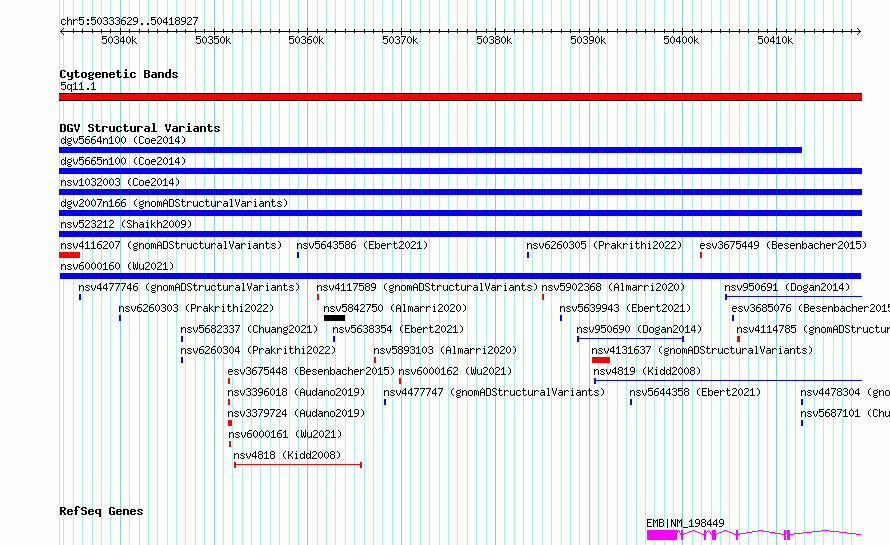Select the nsv1032003 (Coe2014) variant label
The height and width of the screenshot is (545, 890).
pyautogui.click(x=120, y=182)
